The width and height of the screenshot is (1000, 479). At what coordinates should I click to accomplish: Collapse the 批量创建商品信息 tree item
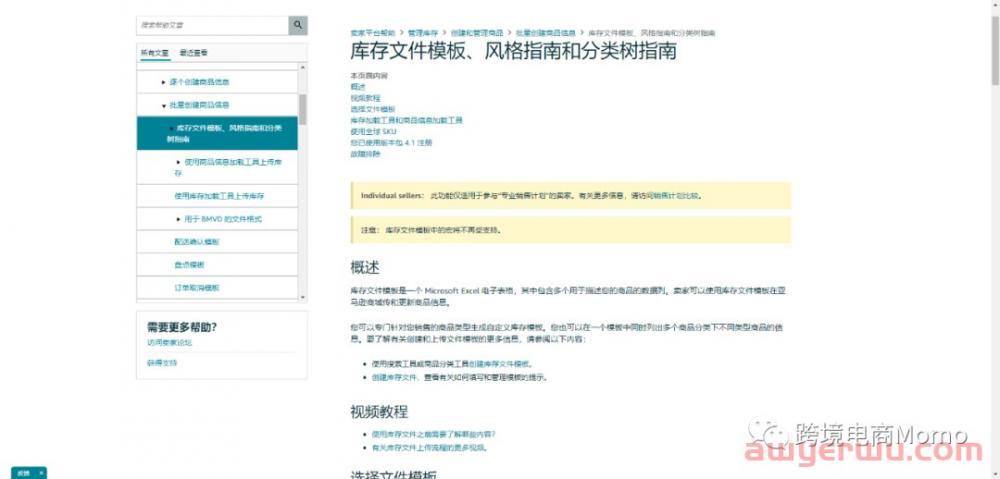click(164, 105)
